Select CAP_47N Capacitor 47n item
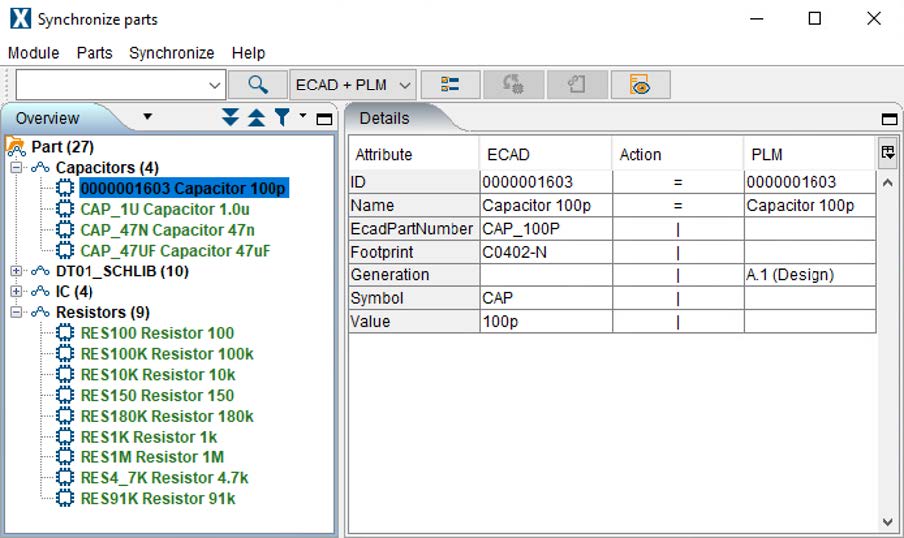This screenshot has height=538, width=904. tap(165, 230)
